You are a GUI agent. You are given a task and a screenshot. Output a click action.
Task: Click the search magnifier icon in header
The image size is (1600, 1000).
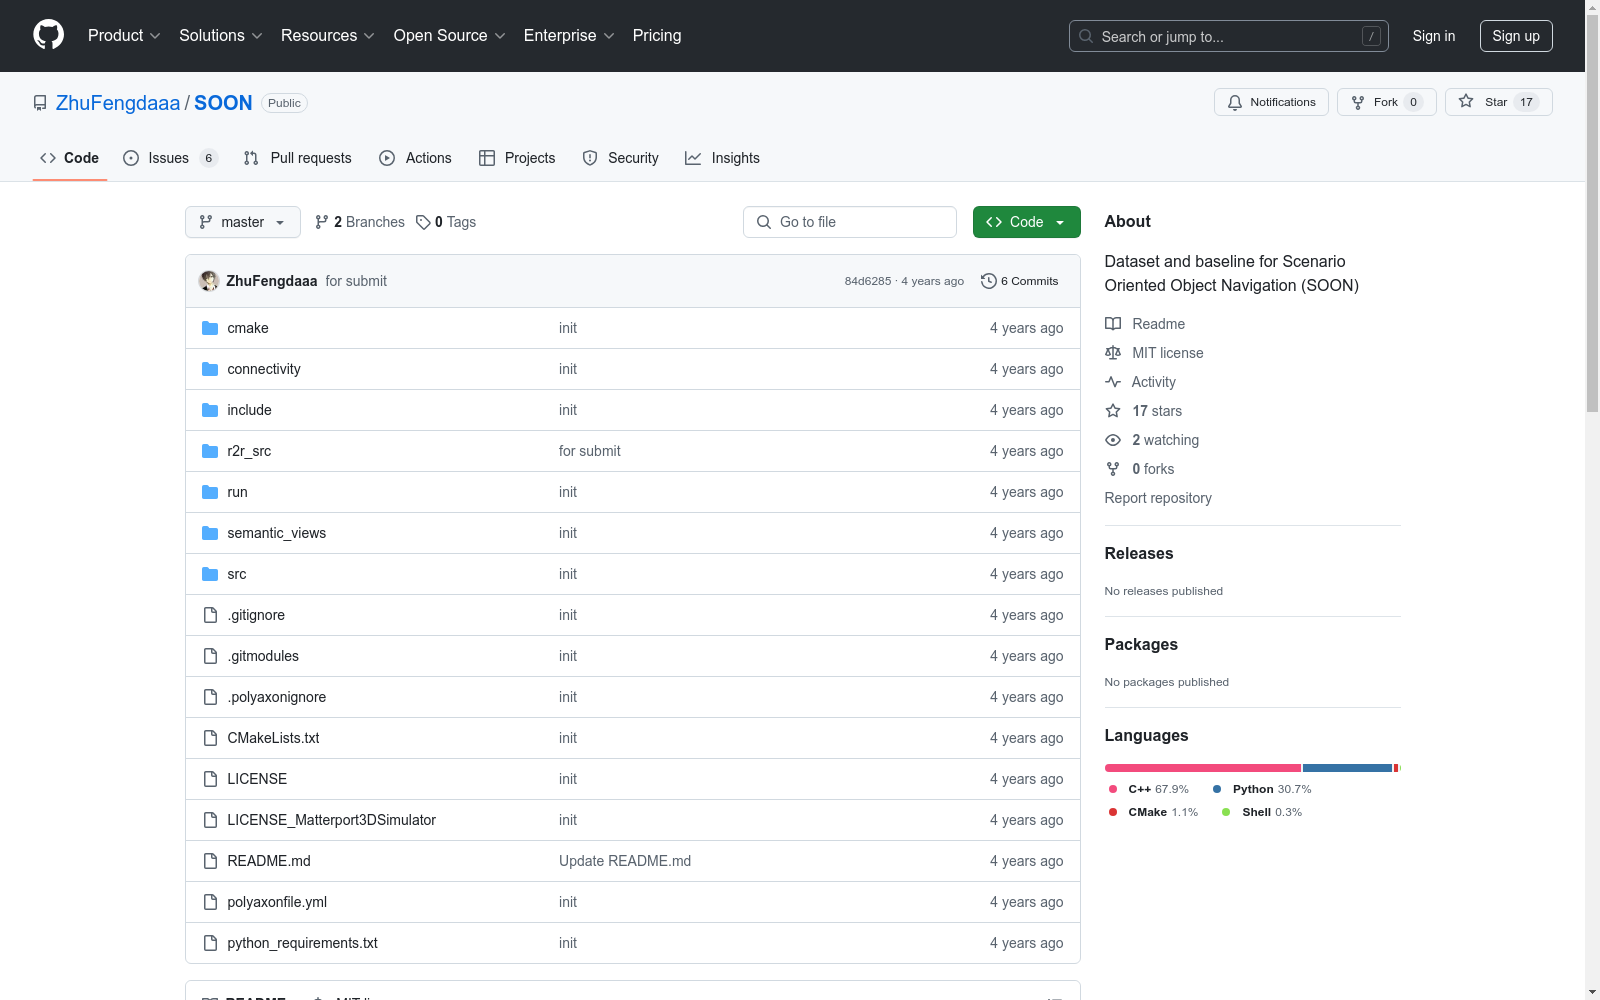coord(1086,36)
